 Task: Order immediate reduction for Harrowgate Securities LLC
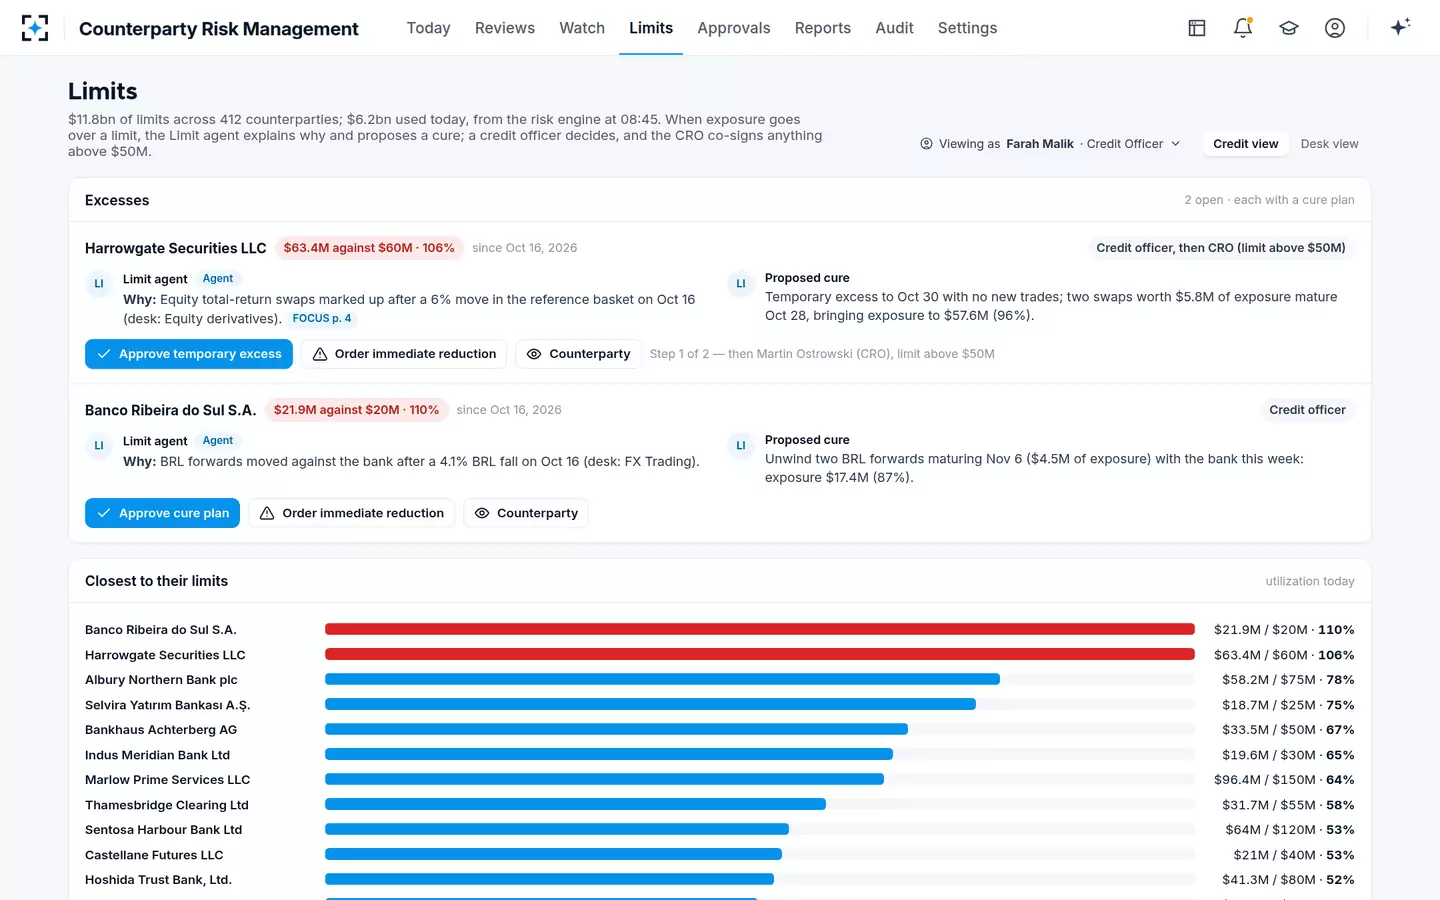pyautogui.click(x=404, y=354)
